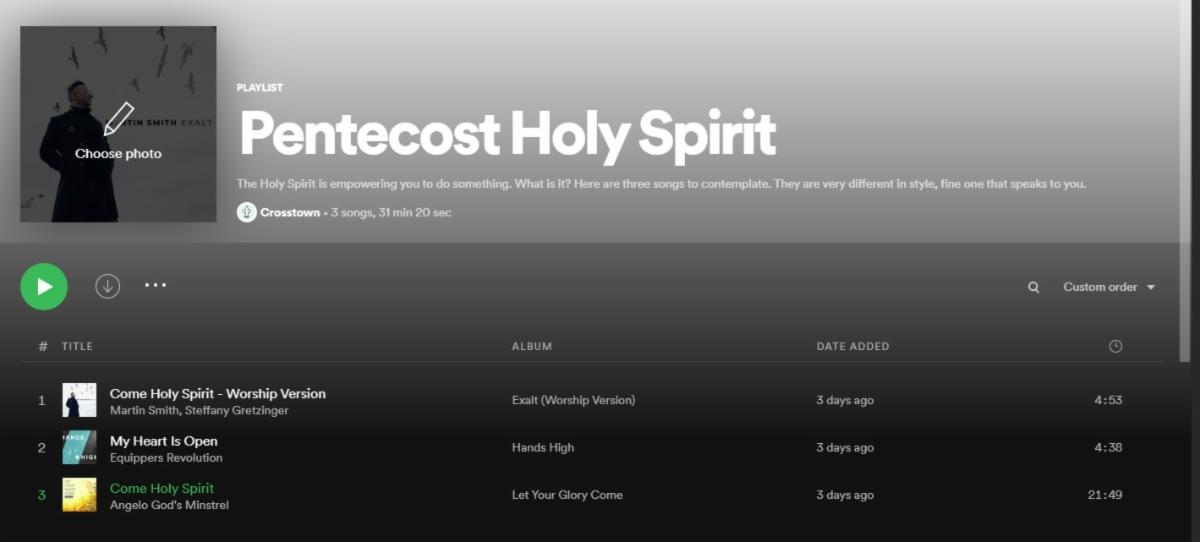Open the Let Your Glory Come album
This screenshot has width=1200, height=542.
(567, 495)
